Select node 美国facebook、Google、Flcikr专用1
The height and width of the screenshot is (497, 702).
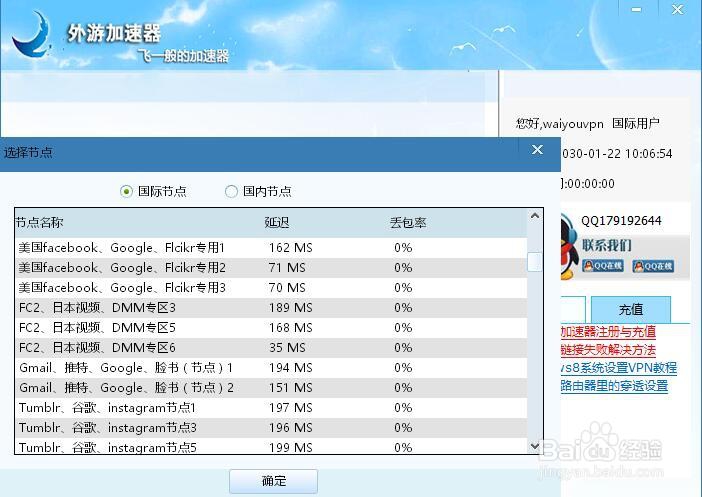pyautogui.click(x=271, y=248)
